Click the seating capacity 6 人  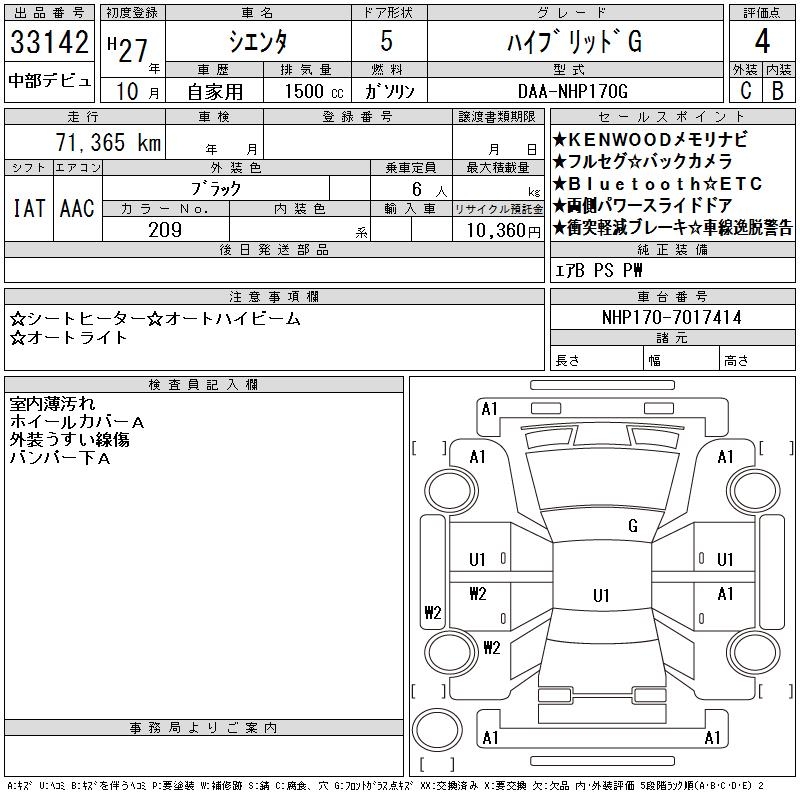pyautogui.click(x=429, y=190)
